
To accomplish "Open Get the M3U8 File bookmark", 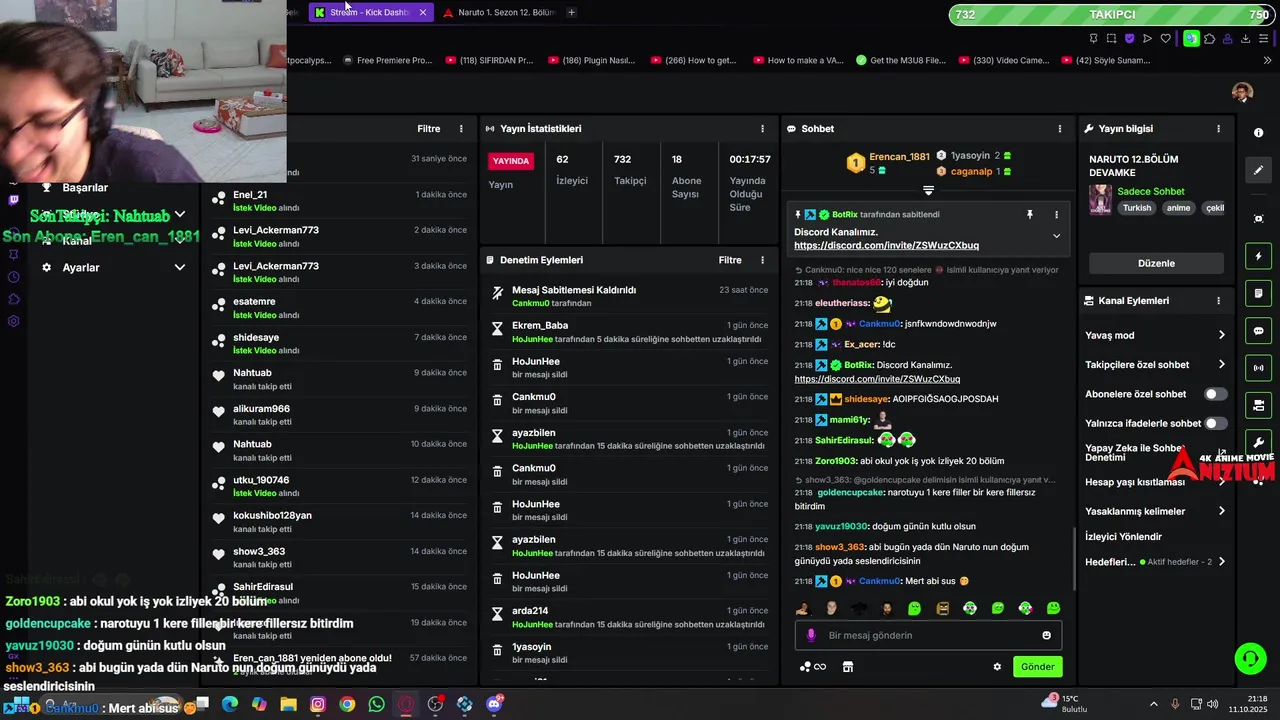I will [x=901, y=60].
